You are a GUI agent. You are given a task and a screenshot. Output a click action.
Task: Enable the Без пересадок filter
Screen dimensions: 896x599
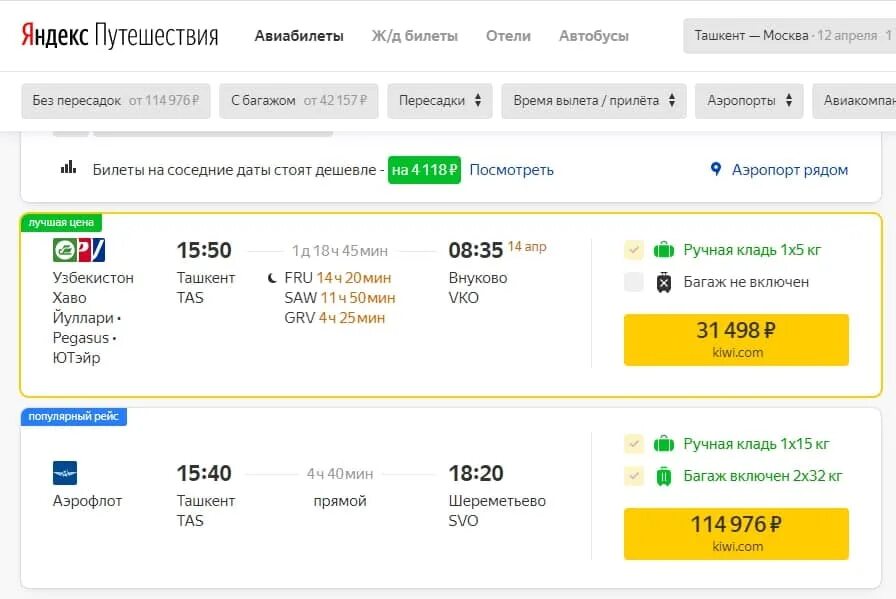click(116, 101)
